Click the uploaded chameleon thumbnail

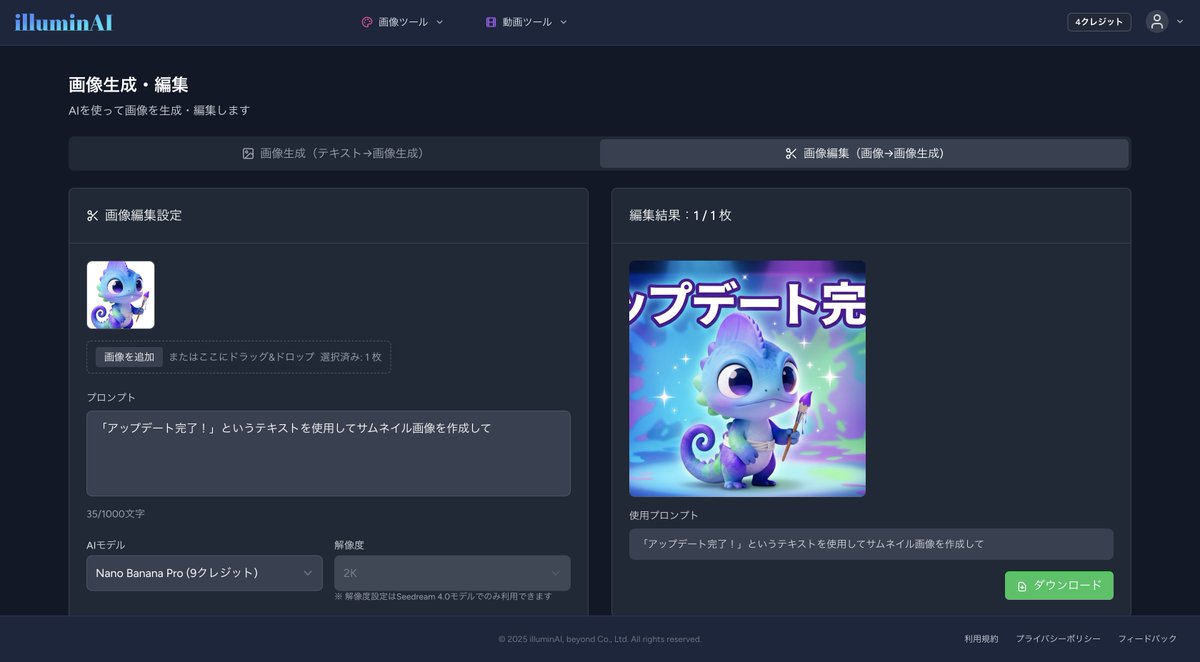[x=121, y=295]
